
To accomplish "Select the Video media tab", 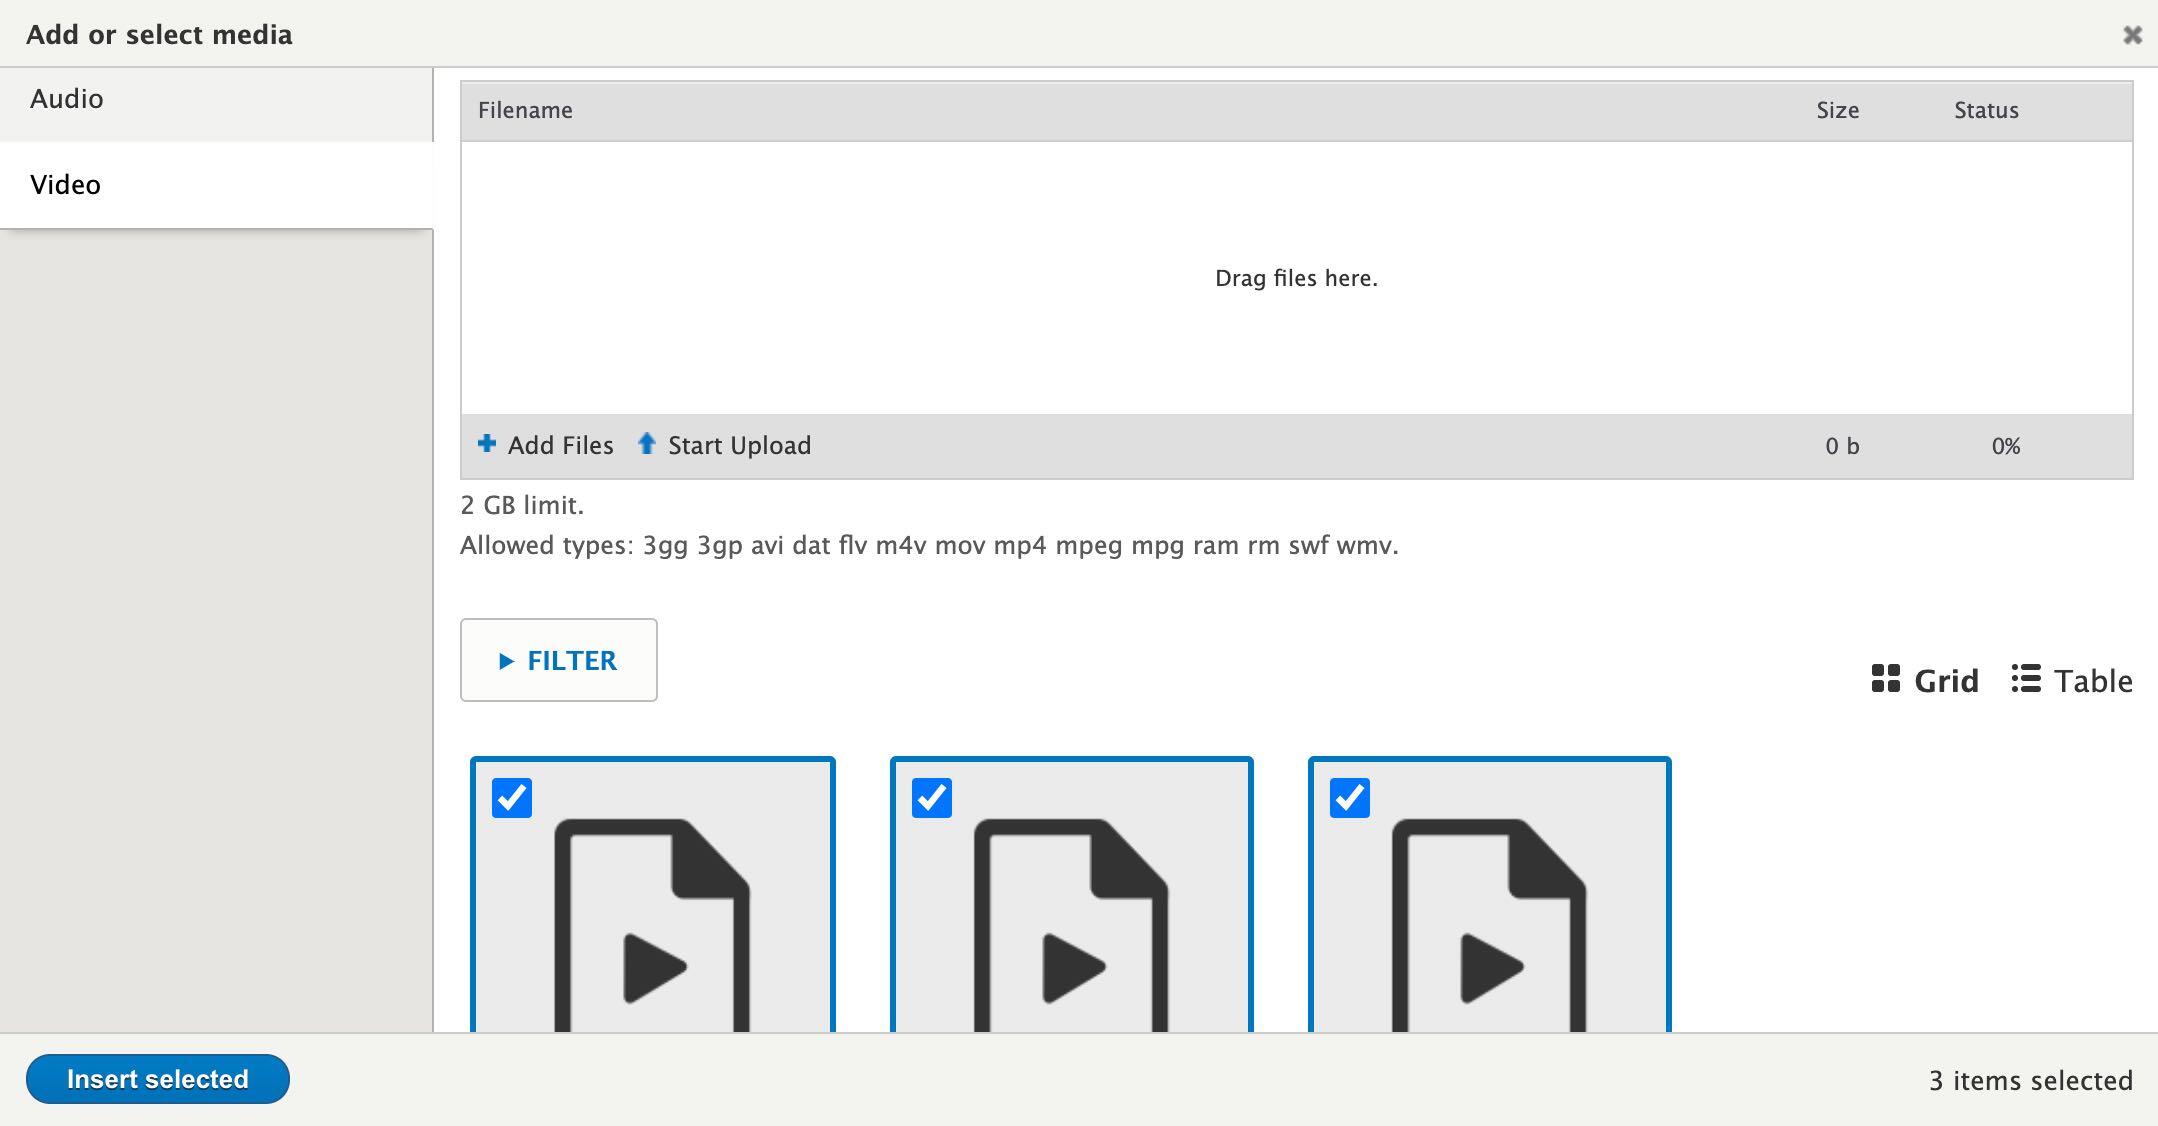I will 66,185.
